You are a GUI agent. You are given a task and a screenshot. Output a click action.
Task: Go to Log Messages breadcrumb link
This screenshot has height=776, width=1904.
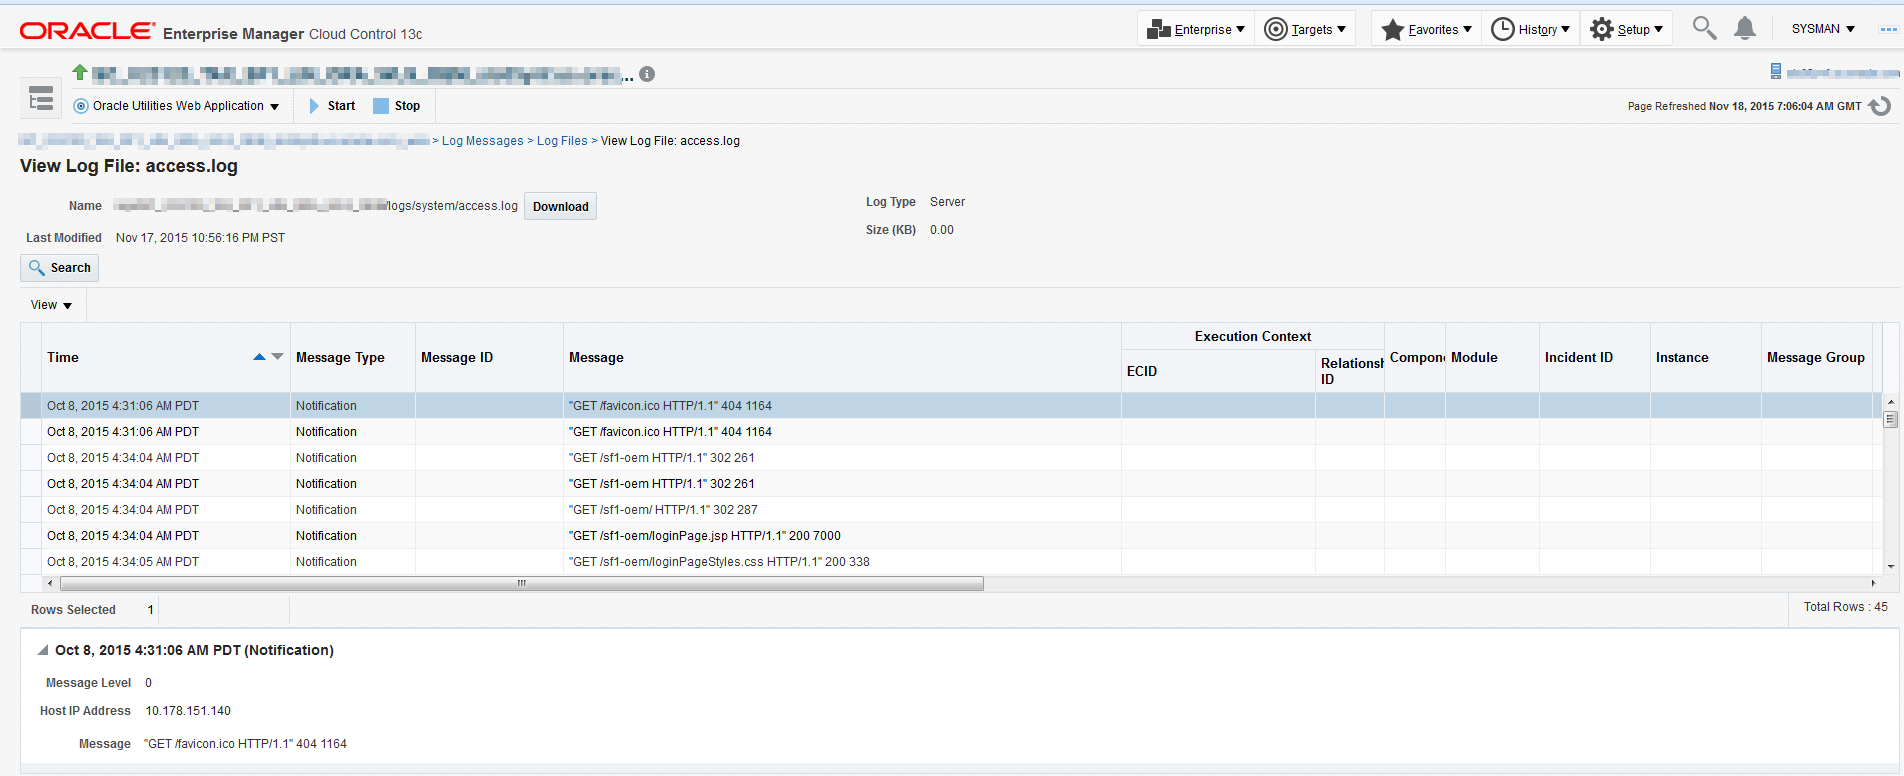coord(482,141)
